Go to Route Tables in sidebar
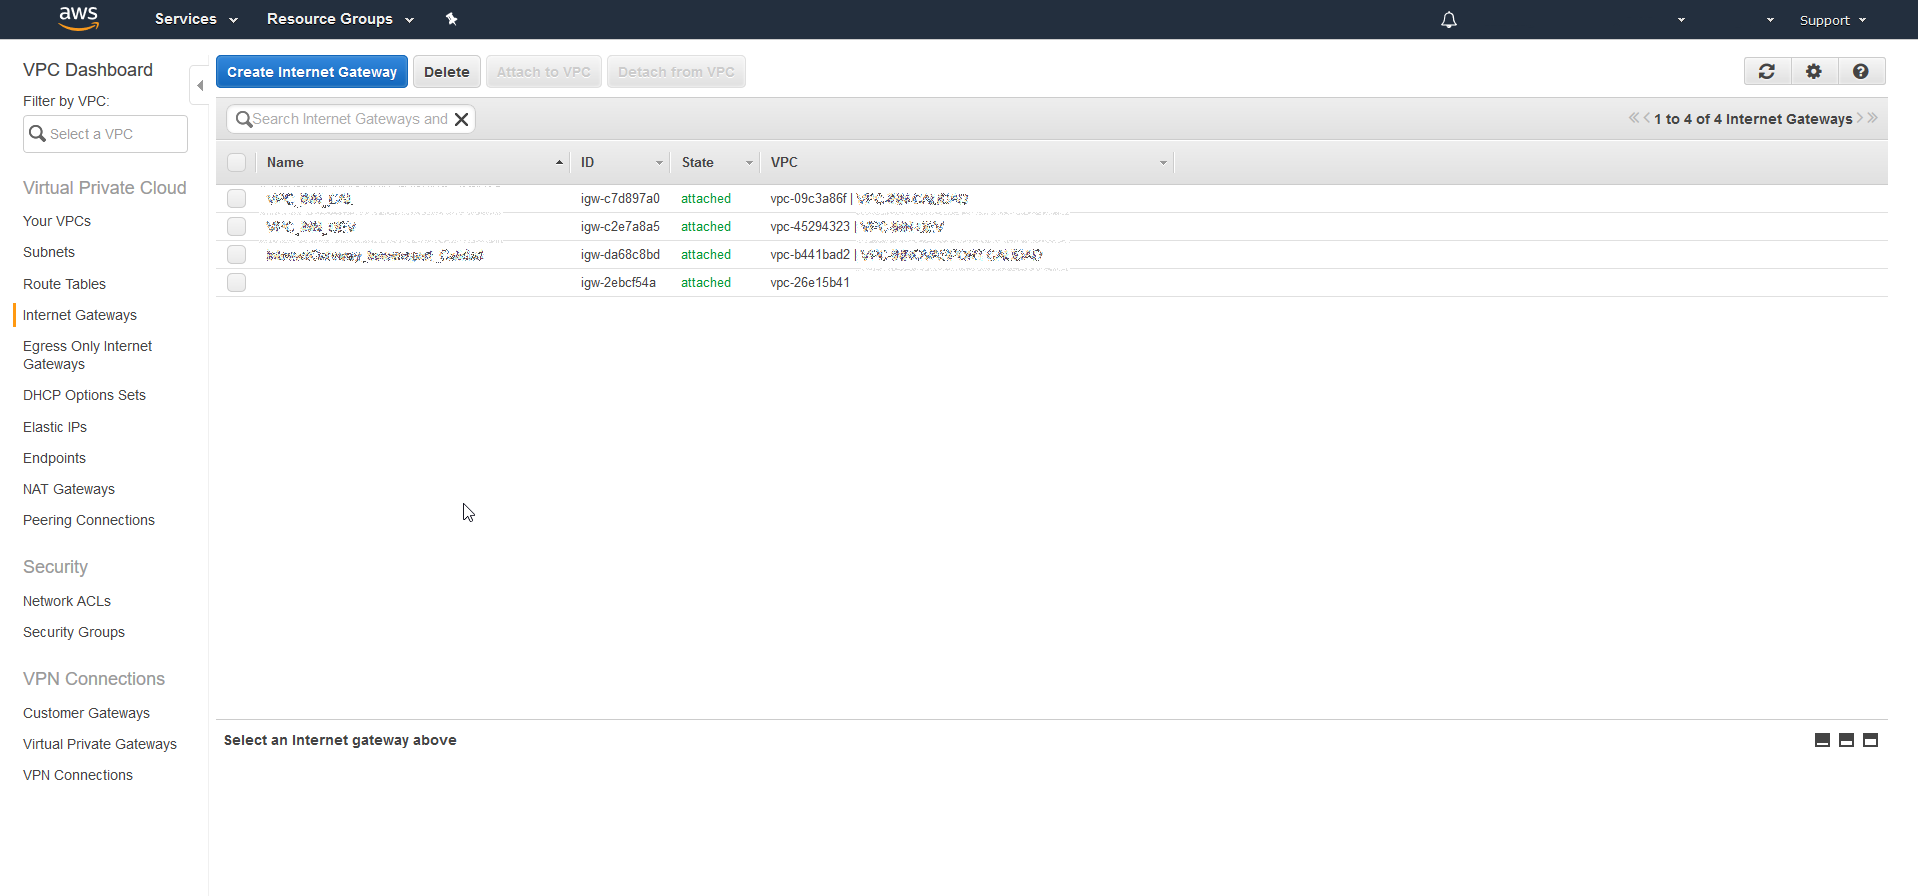This screenshot has width=1918, height=896. pyautogui.click(x=64, y=284)
